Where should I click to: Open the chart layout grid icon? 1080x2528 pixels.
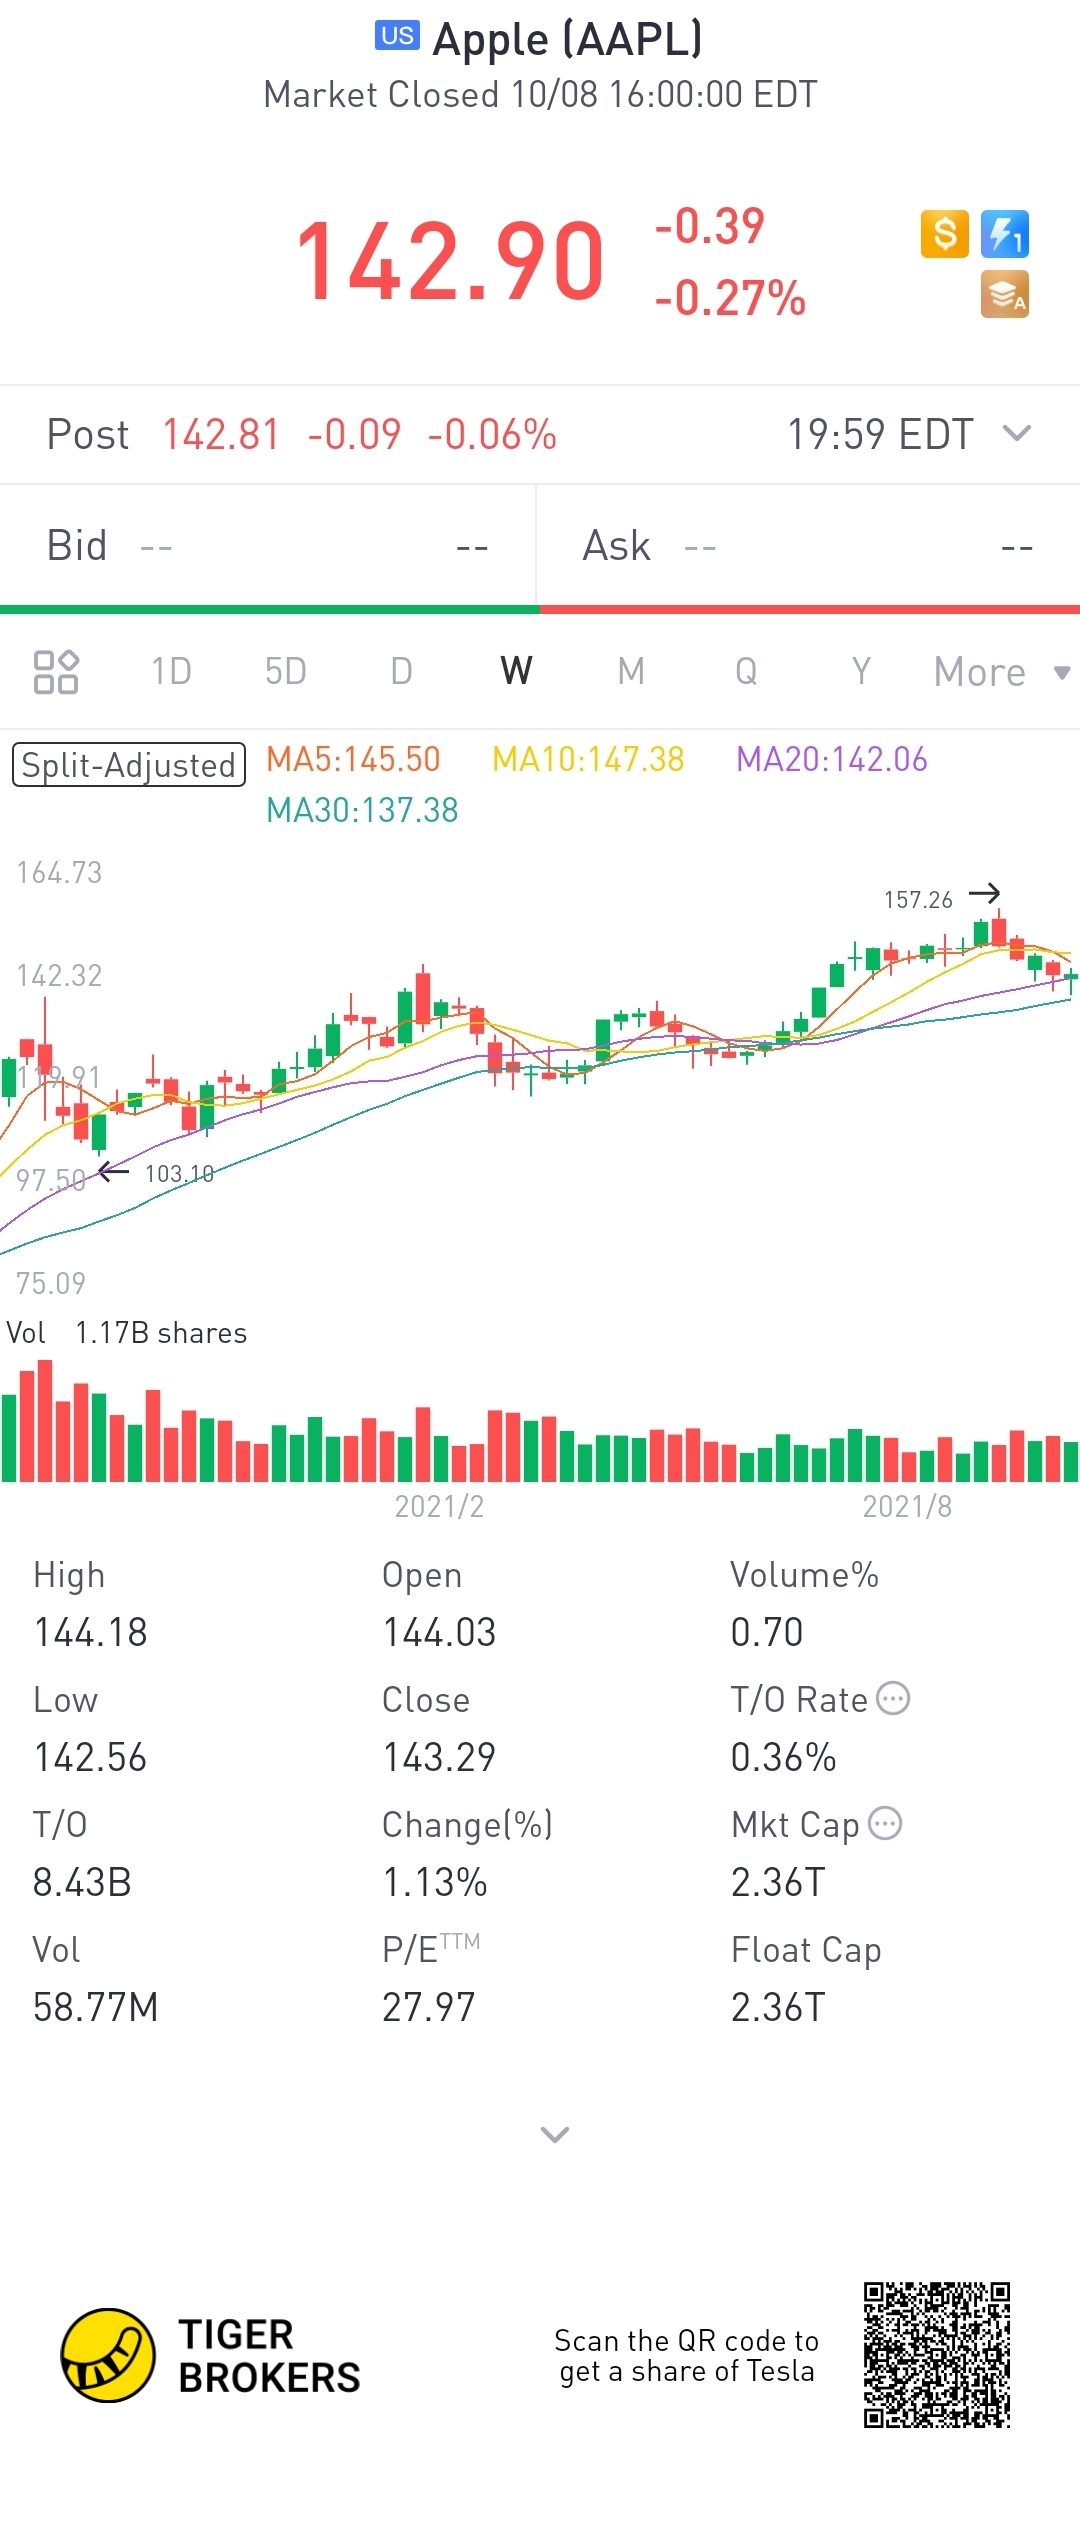(56, 672)
